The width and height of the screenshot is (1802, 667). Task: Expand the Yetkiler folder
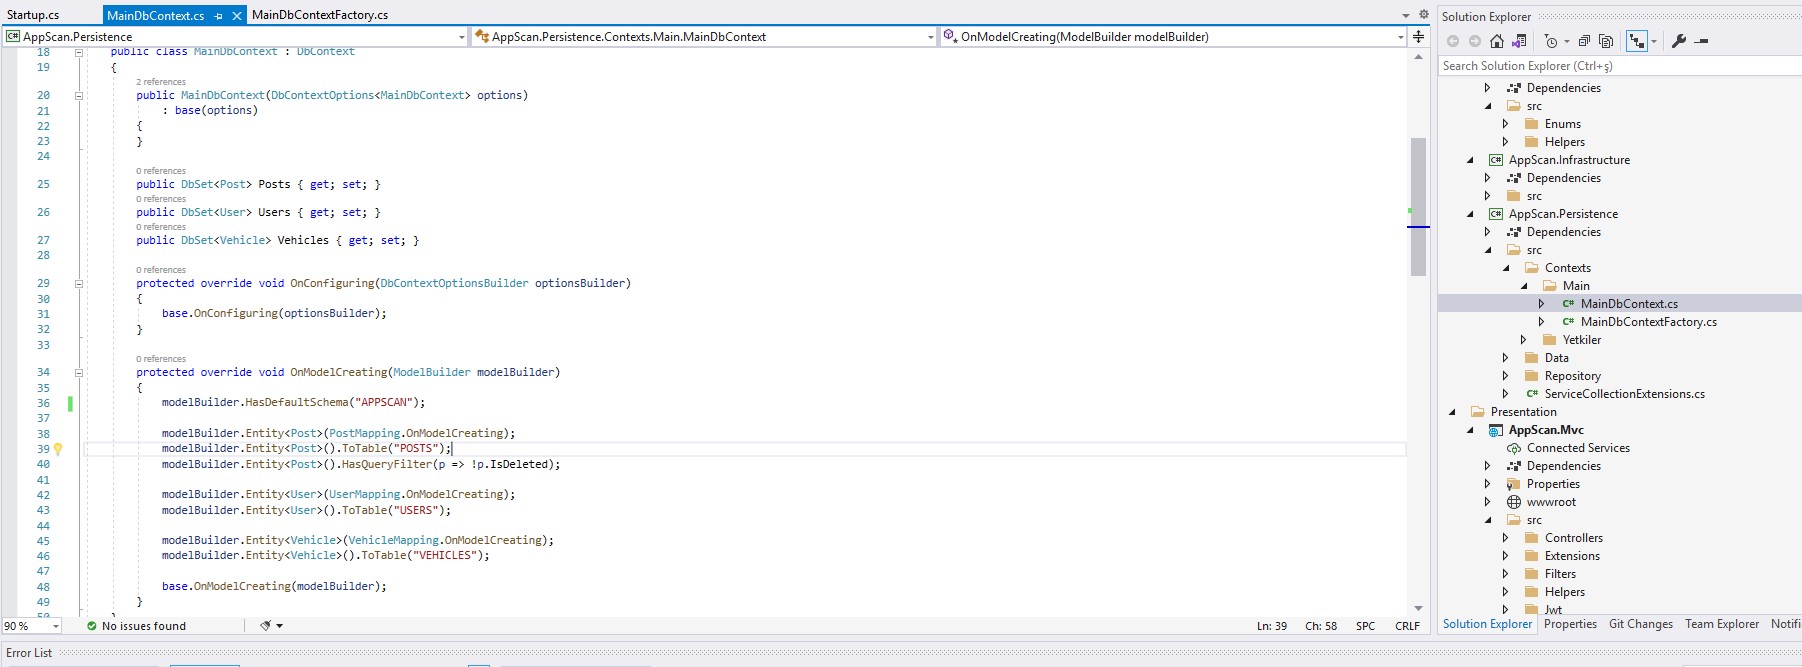1523,340
